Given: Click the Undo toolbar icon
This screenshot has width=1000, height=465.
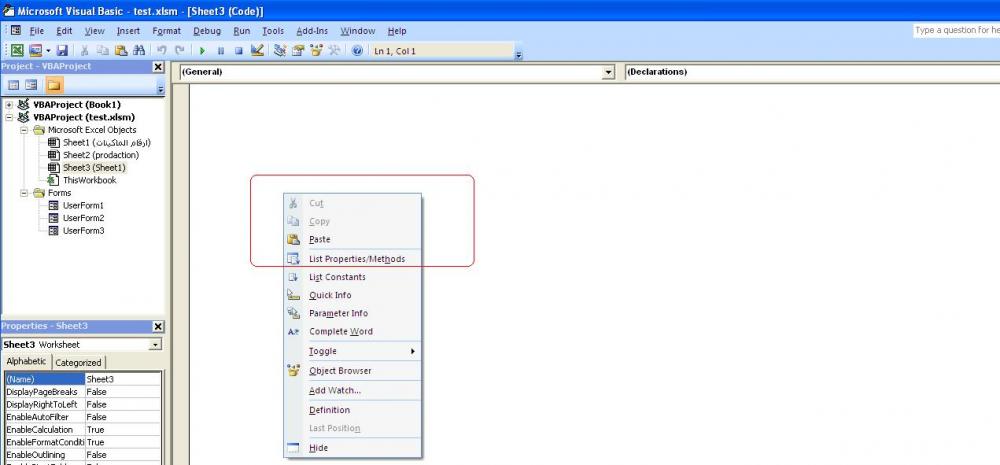Looking at the screenshot, I should coord(161,50).
